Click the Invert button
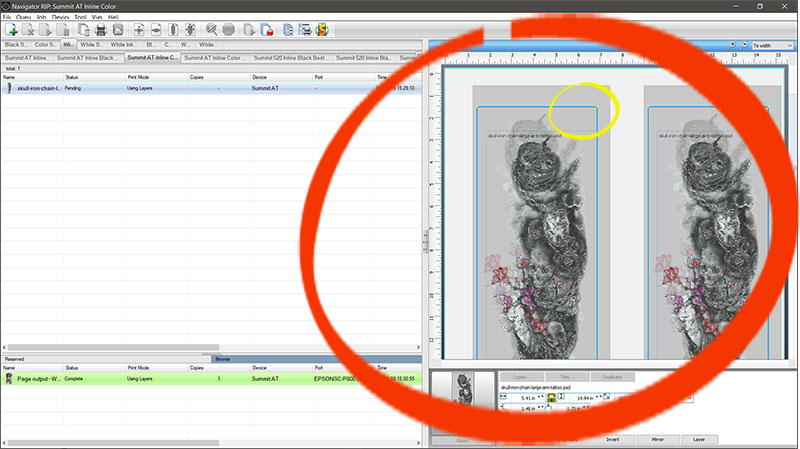 [x=612, y=439]
